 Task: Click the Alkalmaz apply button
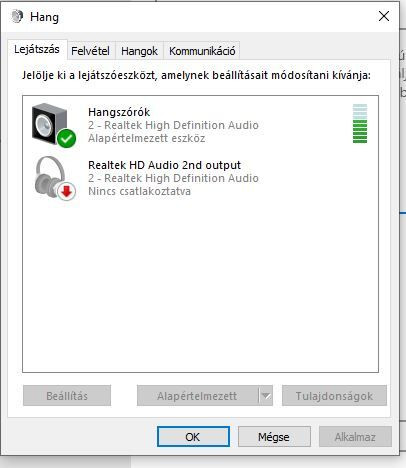pyautogui.click(x=355, y=437)
